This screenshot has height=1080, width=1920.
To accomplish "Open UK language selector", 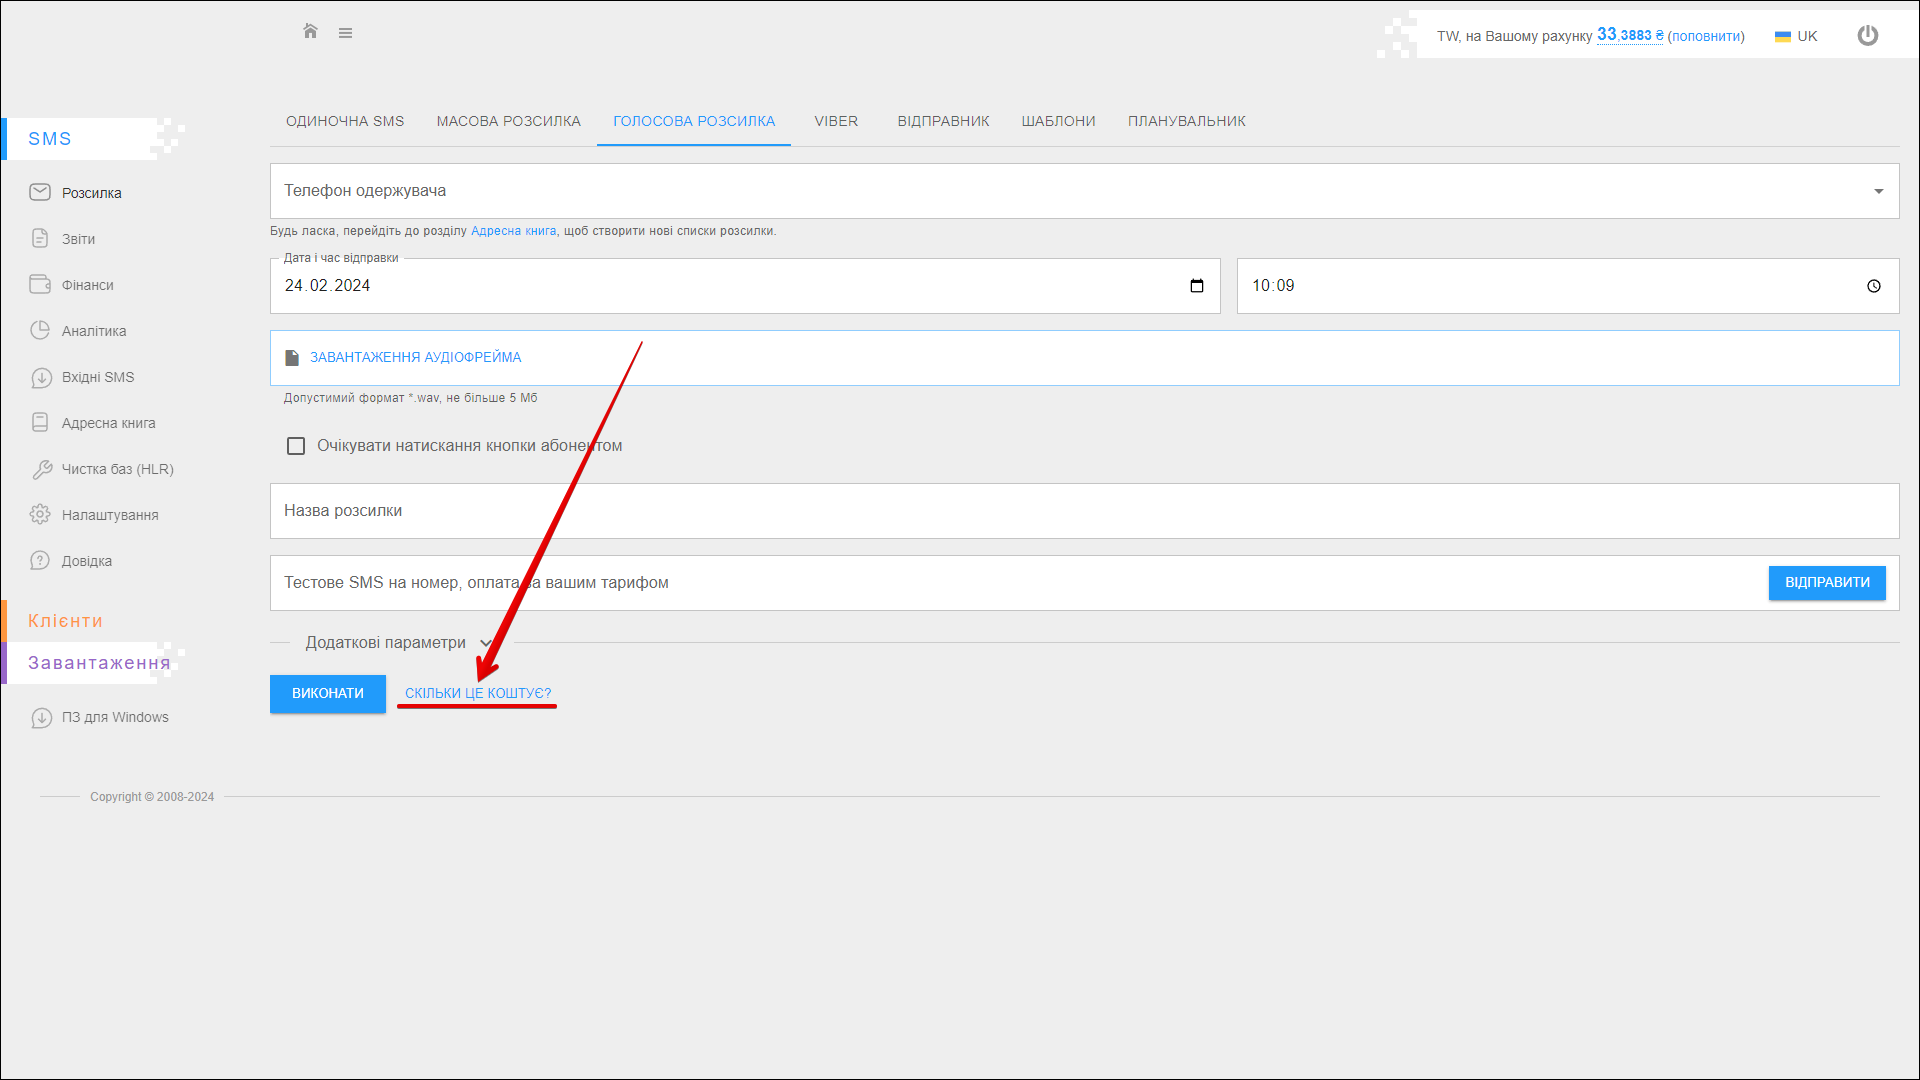I will (1796, 36).
